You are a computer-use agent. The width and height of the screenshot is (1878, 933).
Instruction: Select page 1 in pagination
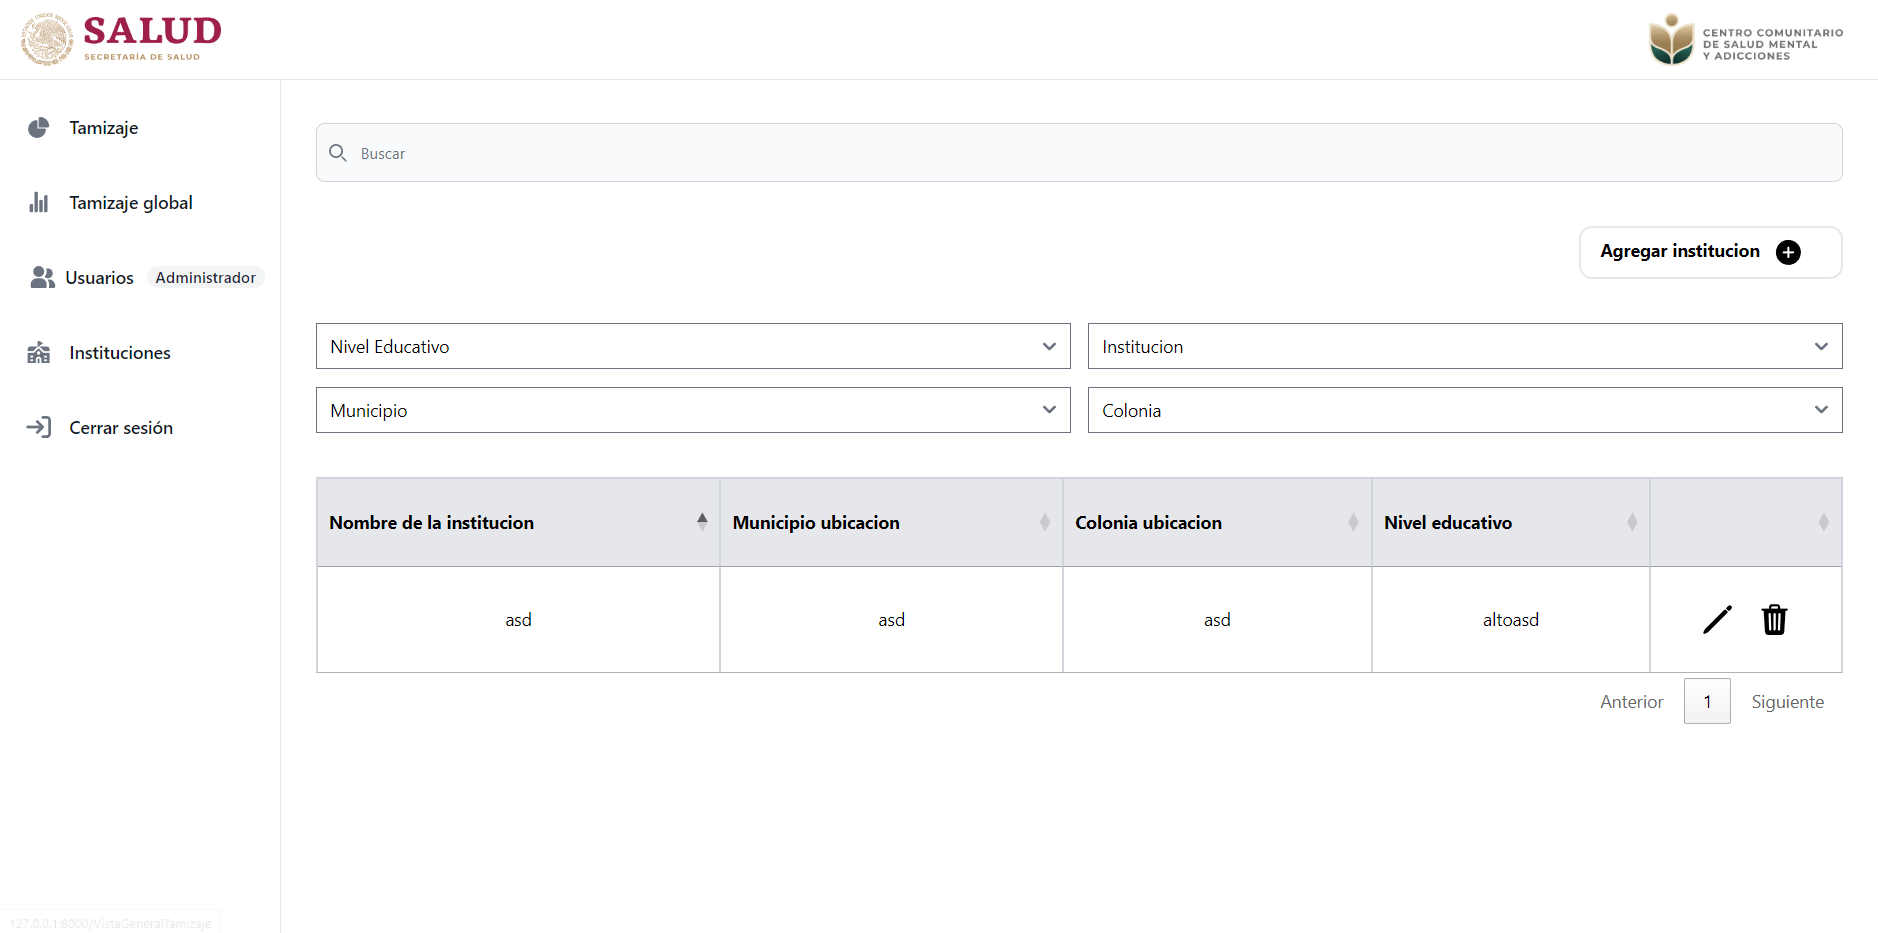coord(1707,702)
